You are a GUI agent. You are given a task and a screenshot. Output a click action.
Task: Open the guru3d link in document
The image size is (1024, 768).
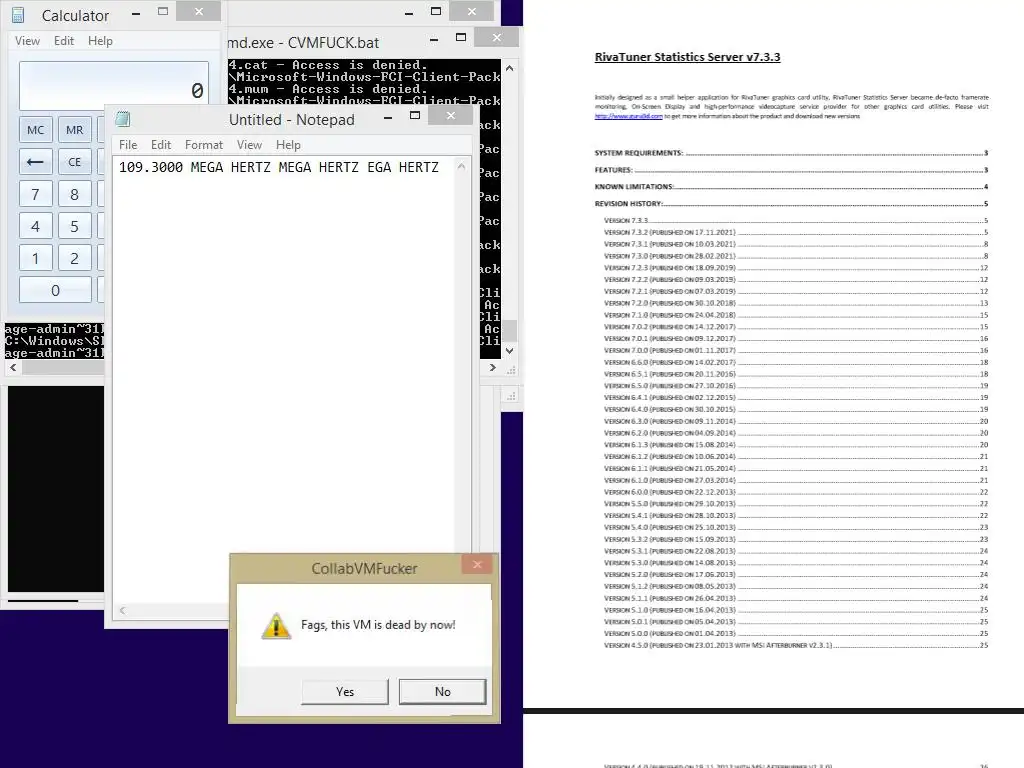point(628,116)
